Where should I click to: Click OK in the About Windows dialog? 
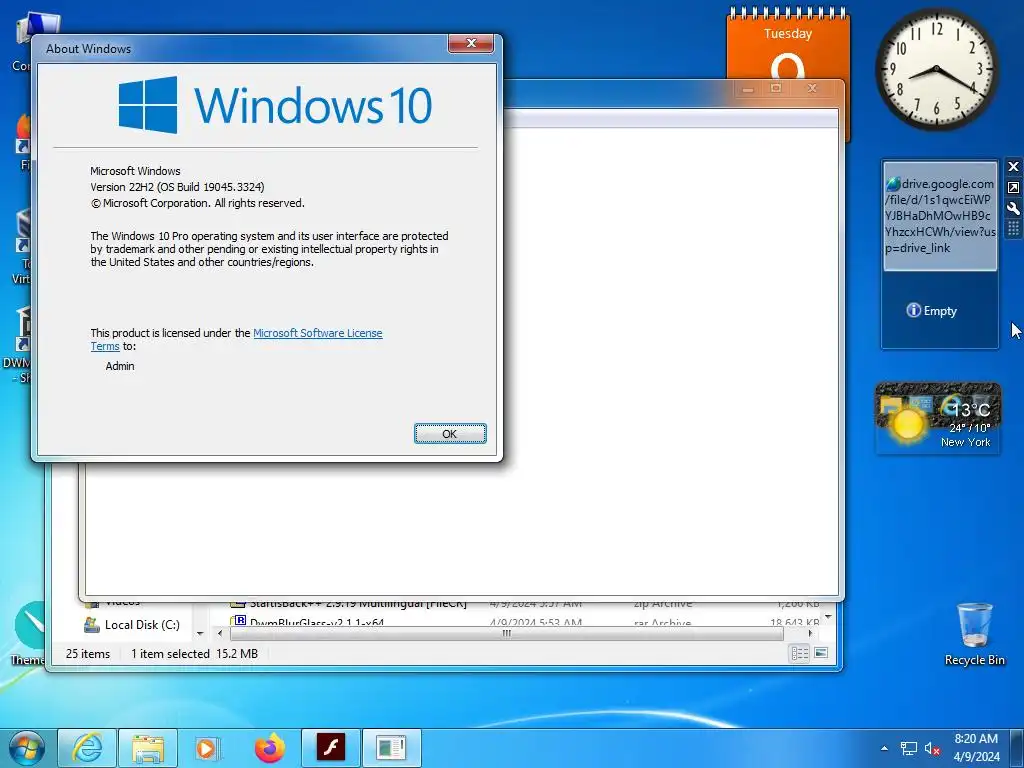tap(450, 434)
